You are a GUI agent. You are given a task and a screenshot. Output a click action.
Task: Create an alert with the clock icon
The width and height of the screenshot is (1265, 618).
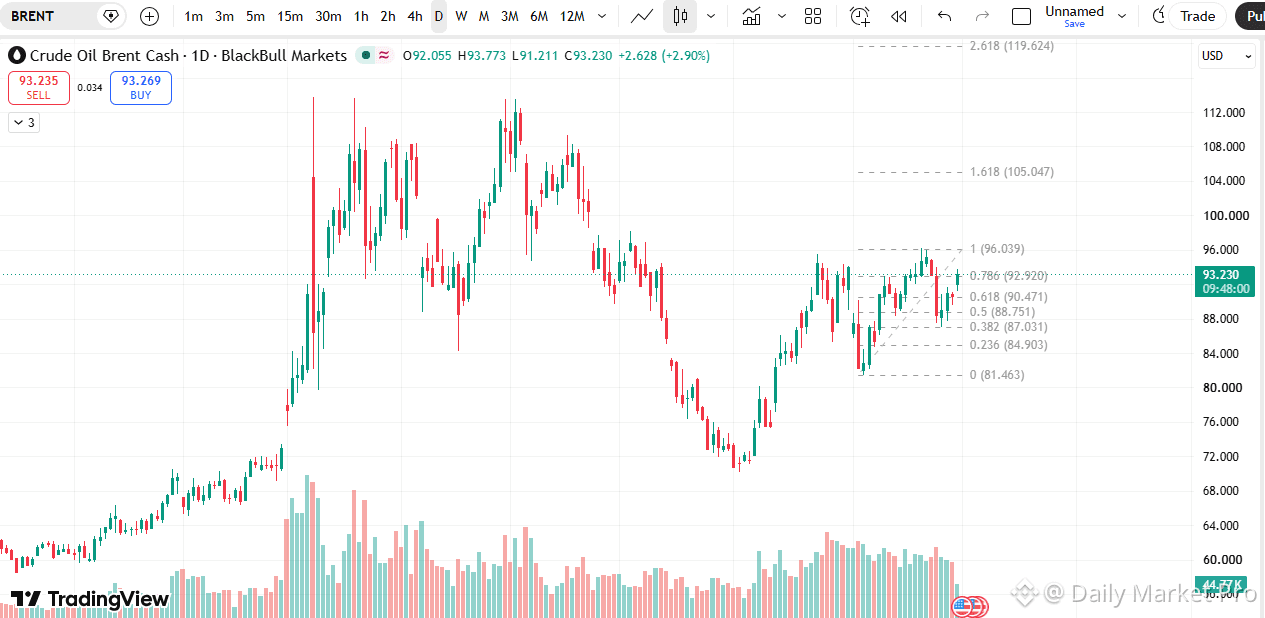860,16
